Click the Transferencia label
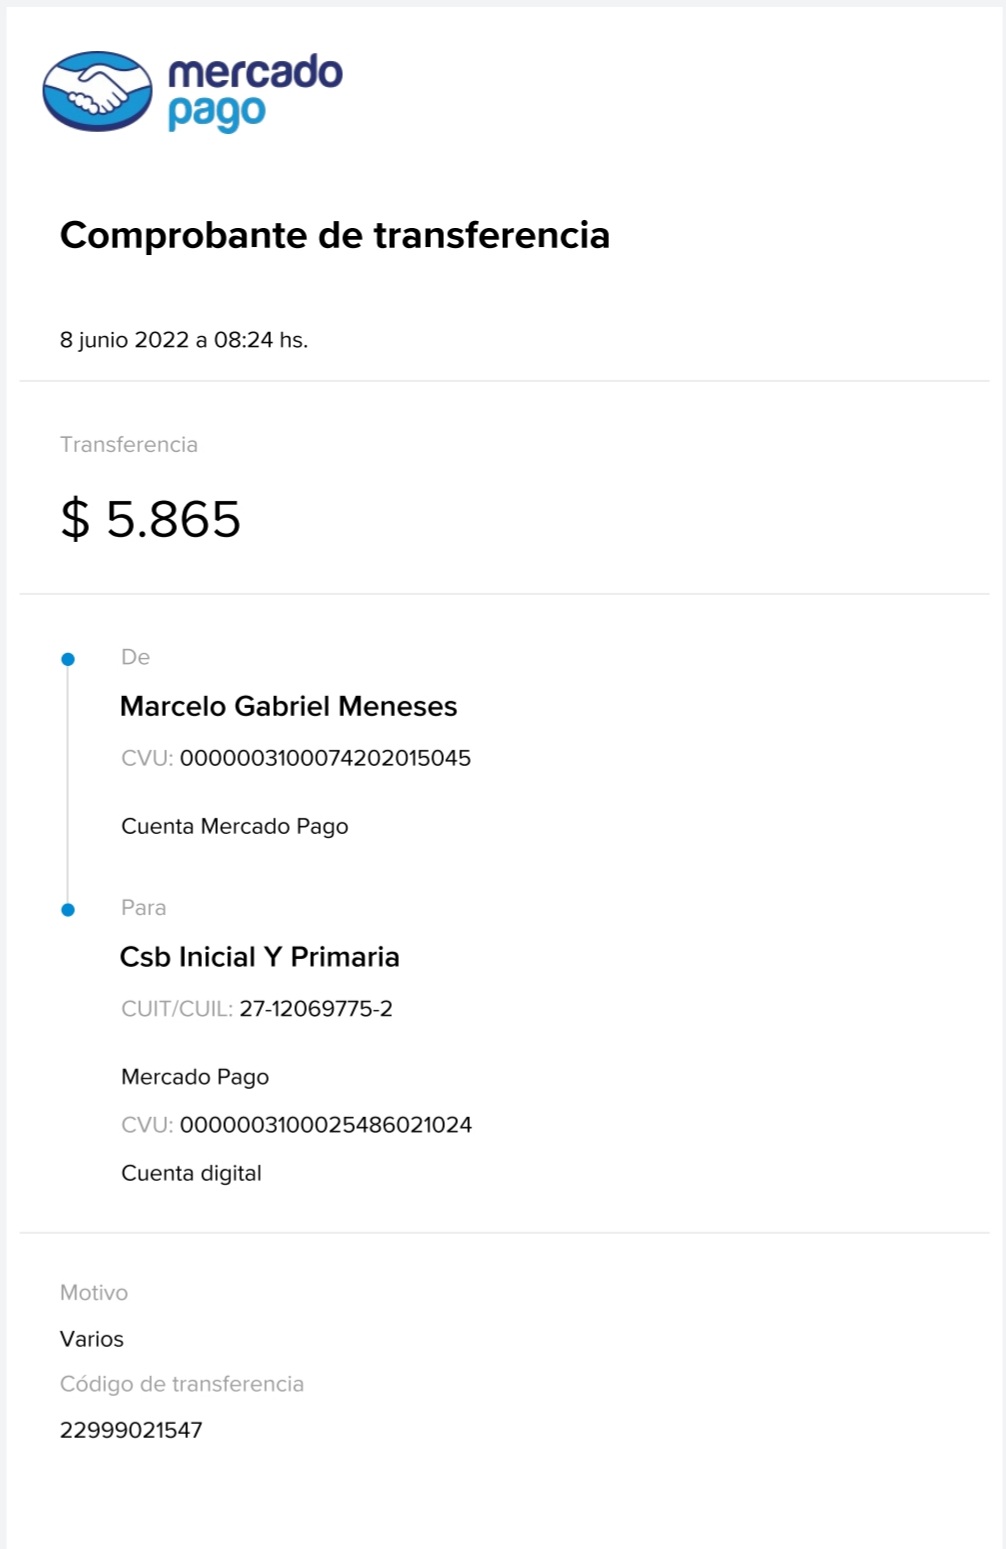Viewport: 1006px width, 1549px height. [129, 445]
